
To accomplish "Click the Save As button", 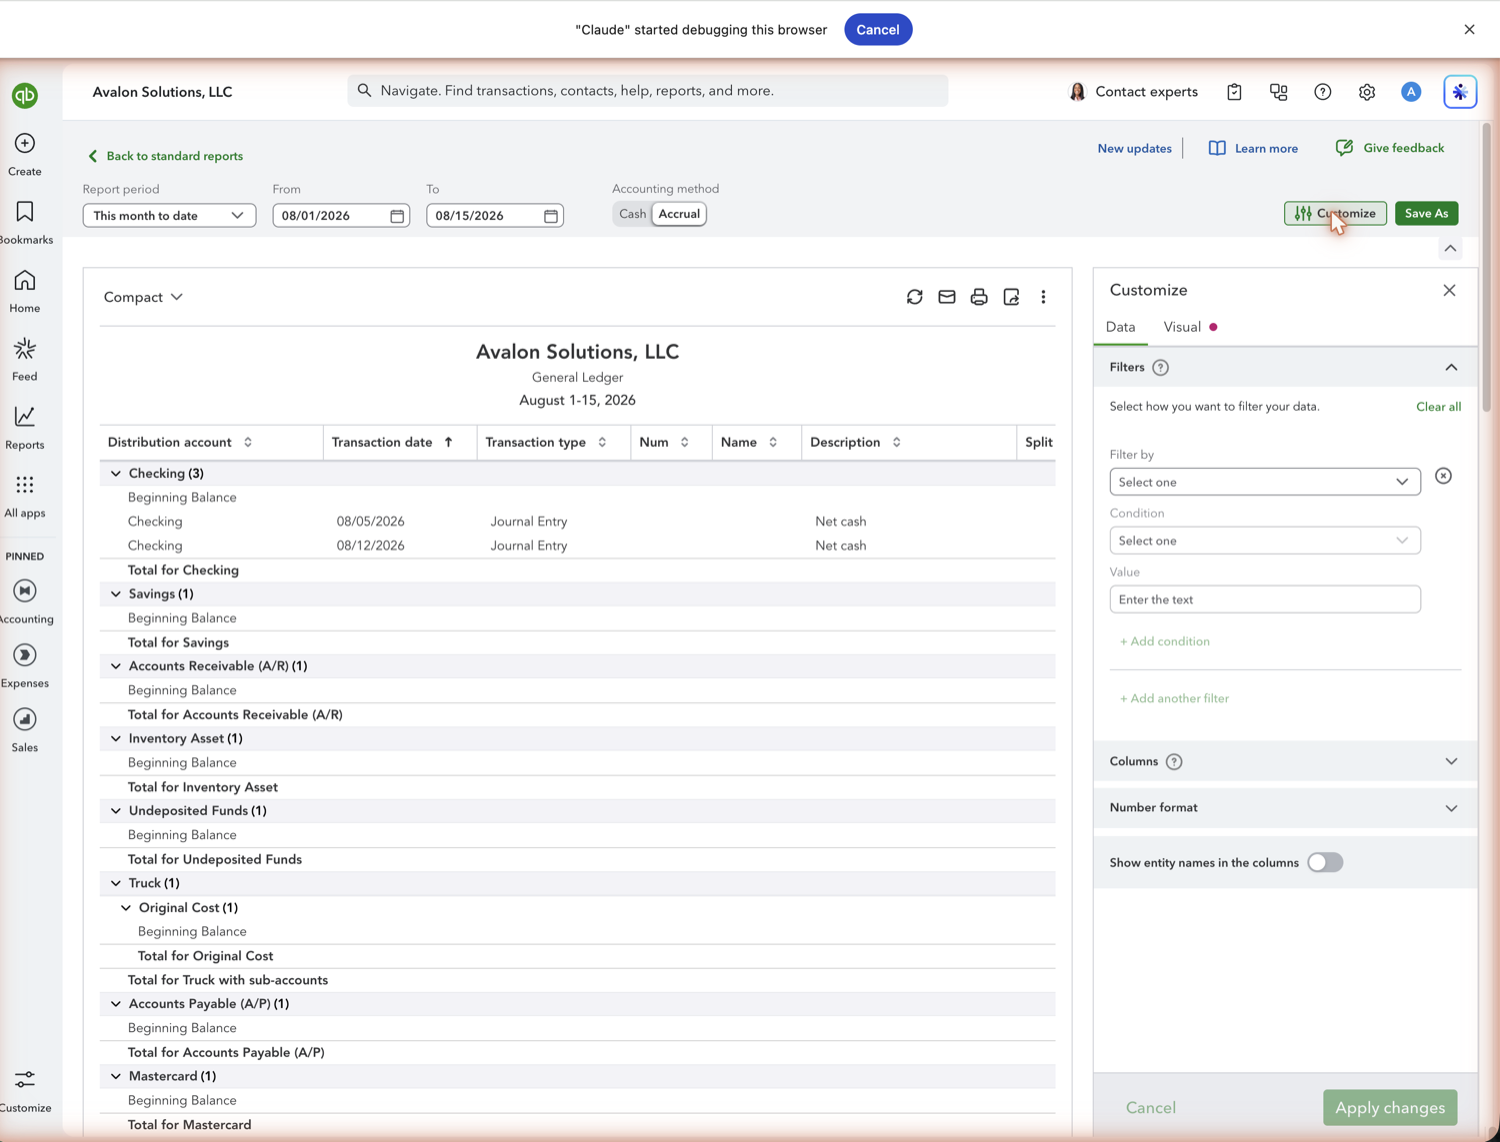I will (1426, 214).
